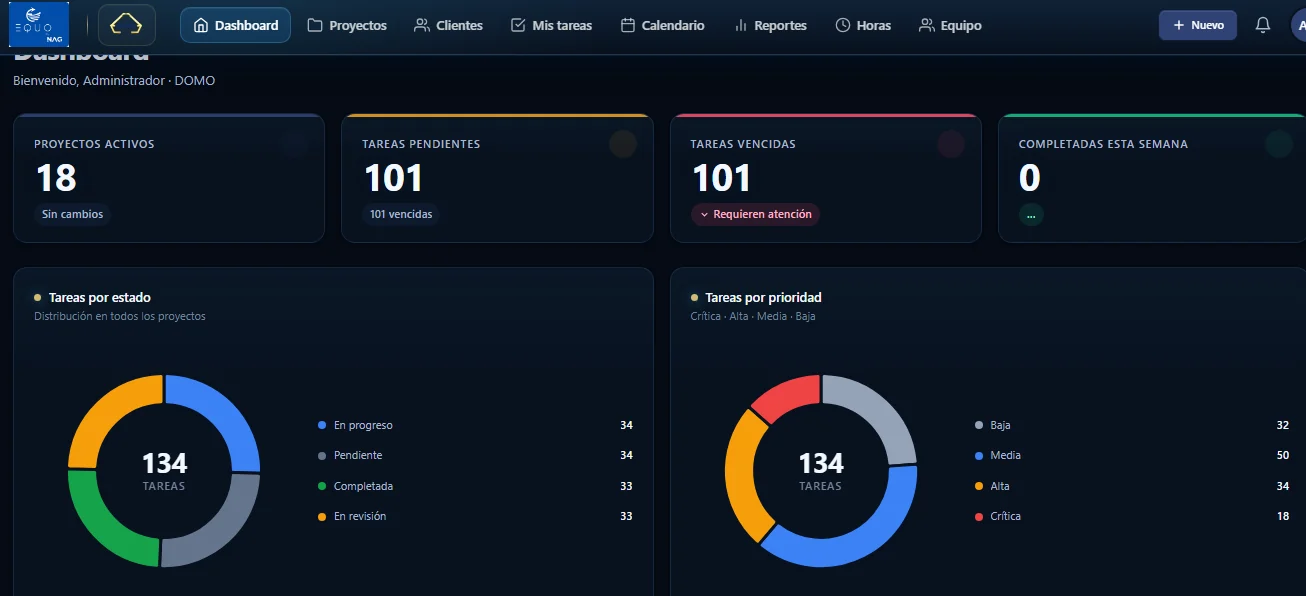This screenshot has width=1306, height=596.
Task: Select the Baja priority legend entry
Action: tap(1132, 425)
